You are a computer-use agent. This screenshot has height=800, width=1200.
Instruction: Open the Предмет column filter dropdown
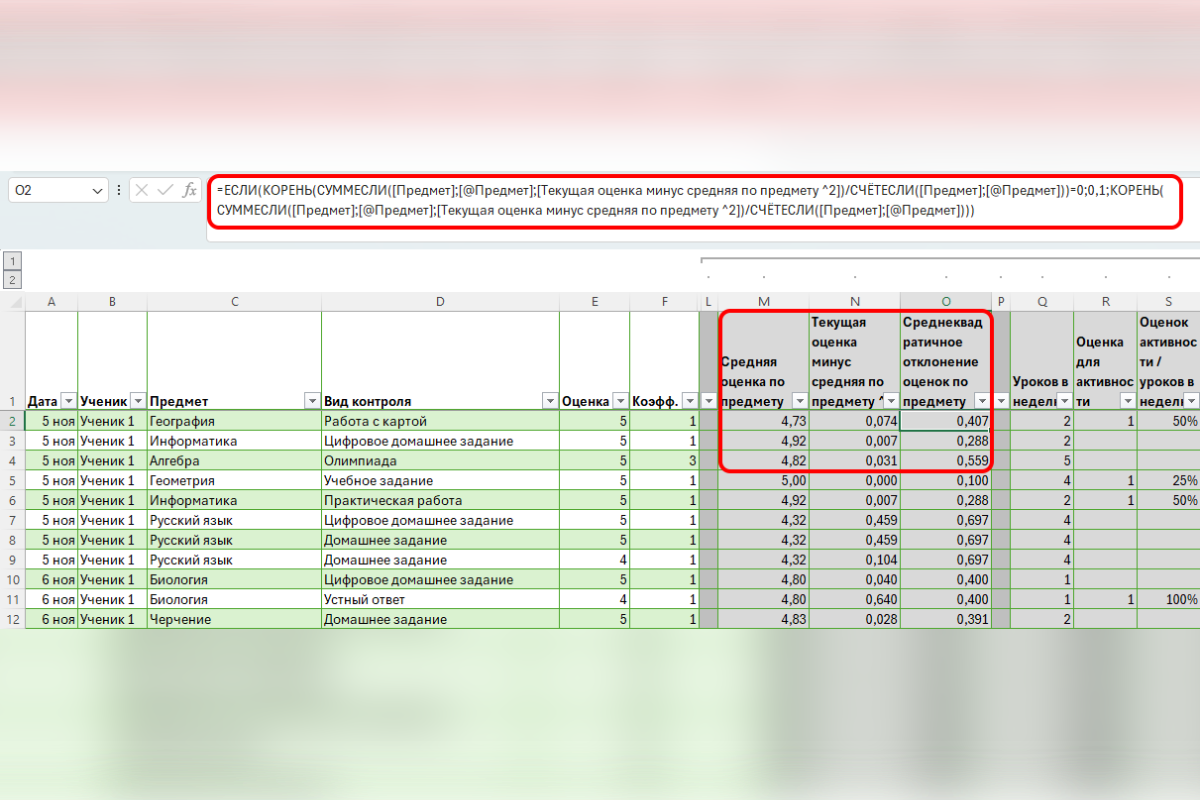pos(310,401)
